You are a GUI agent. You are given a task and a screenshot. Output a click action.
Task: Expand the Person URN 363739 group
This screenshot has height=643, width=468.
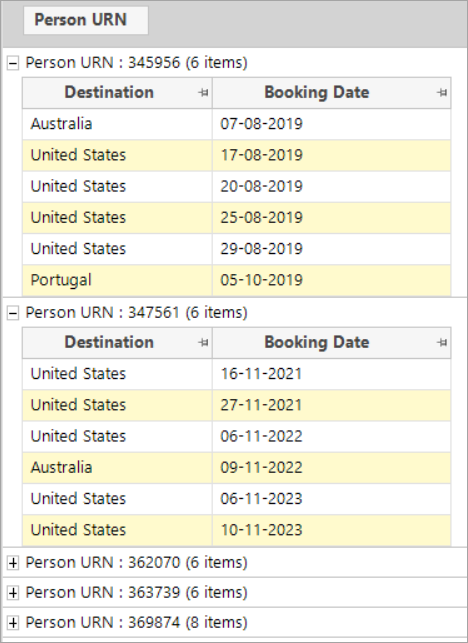(13, 593)
